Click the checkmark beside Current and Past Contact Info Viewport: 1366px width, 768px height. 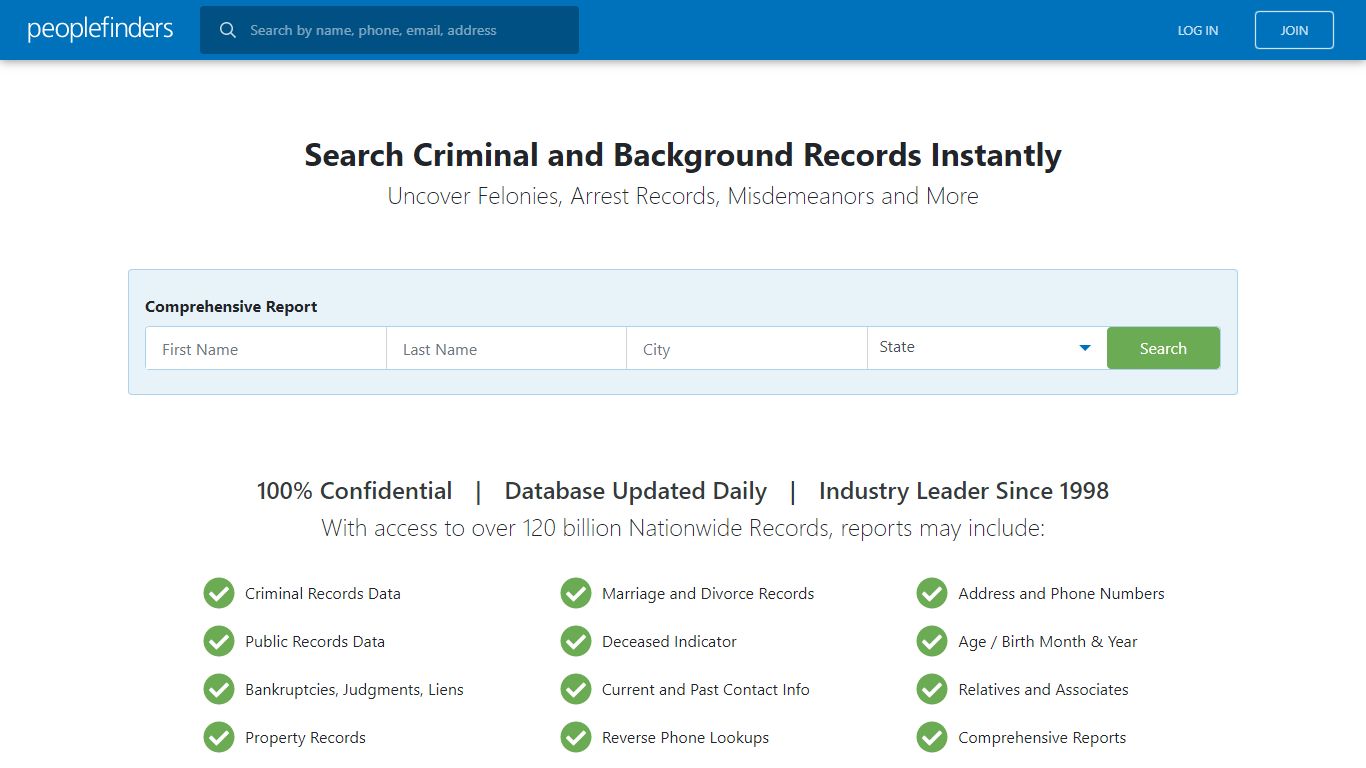tap(576, 689)
